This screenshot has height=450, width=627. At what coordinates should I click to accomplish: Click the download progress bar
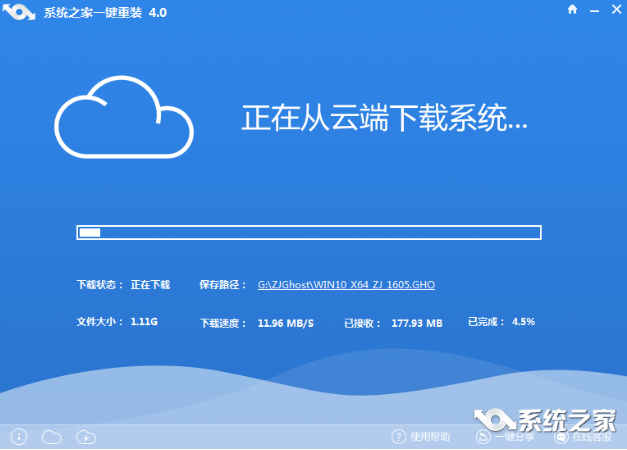click(x=309, y=232)
